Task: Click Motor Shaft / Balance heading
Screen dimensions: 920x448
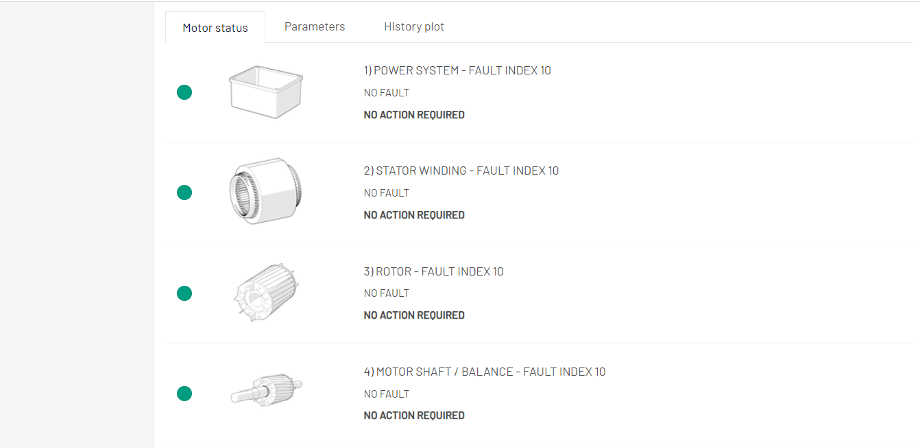Action: (484, 372)
